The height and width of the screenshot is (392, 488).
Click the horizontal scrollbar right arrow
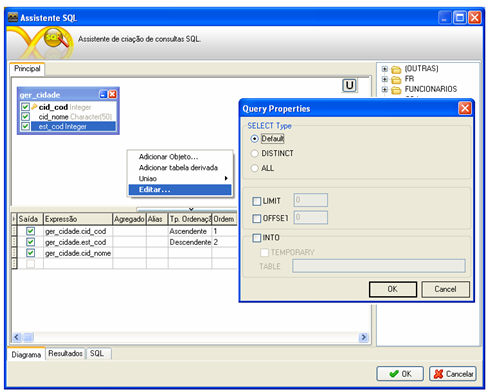click(x=364, y=337)
